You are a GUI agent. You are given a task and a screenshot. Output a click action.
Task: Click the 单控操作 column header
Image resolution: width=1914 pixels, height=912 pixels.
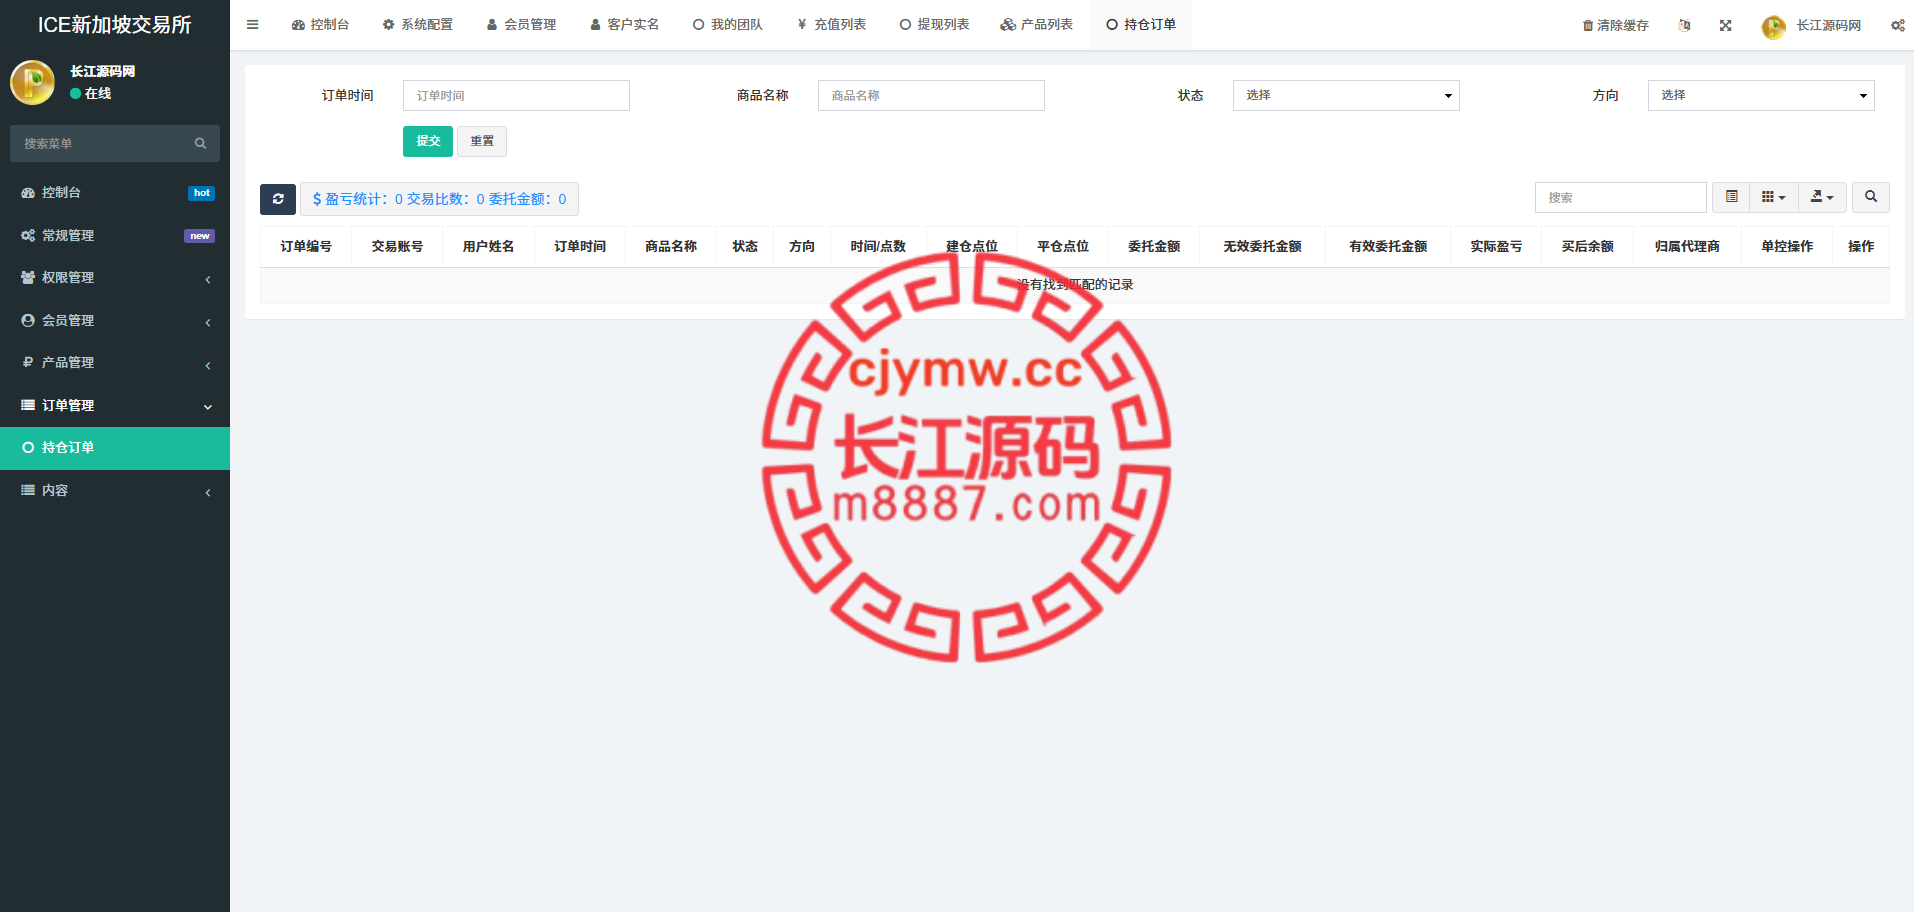[1787, 246]
